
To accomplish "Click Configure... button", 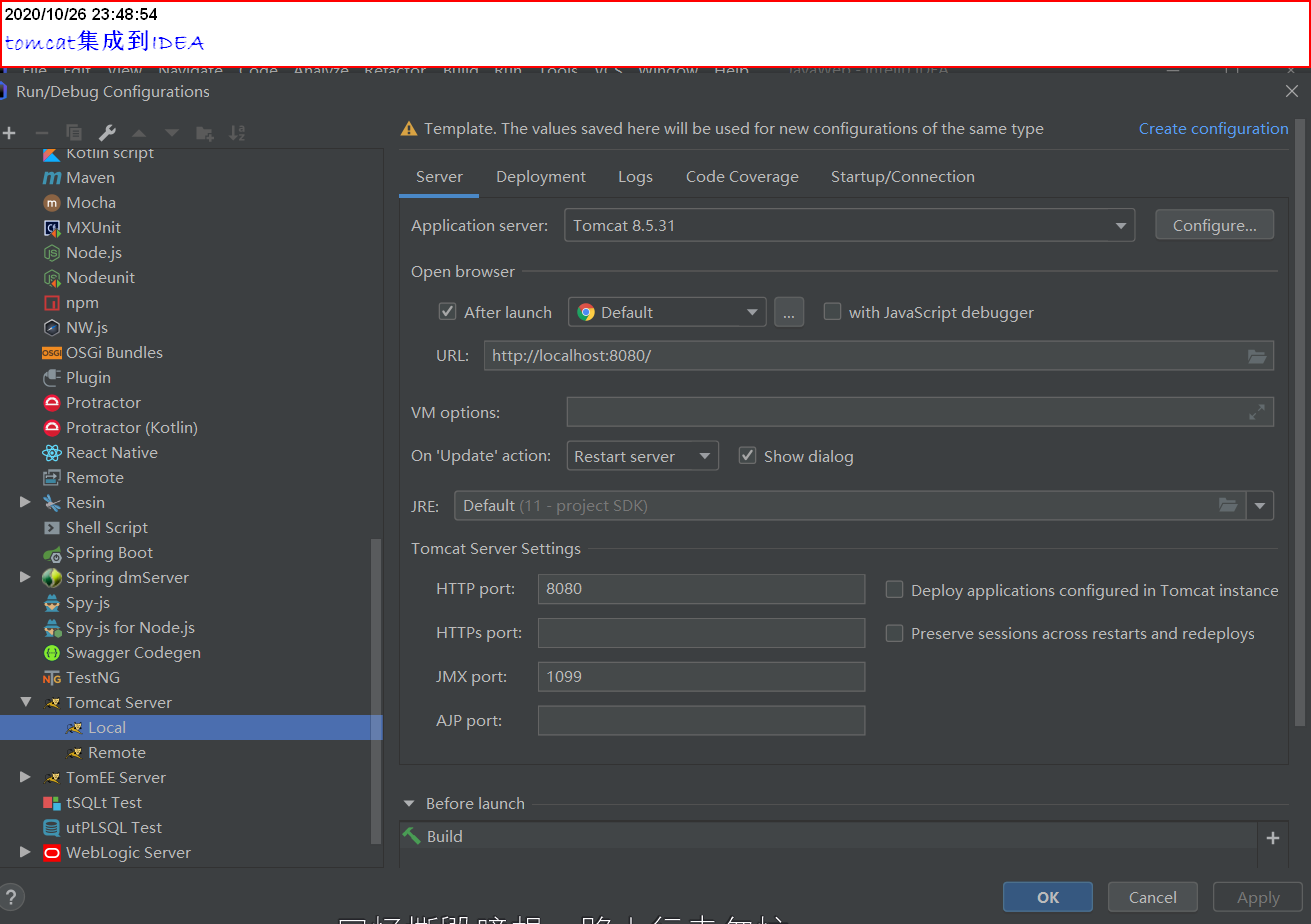I will pos(1215,225).
